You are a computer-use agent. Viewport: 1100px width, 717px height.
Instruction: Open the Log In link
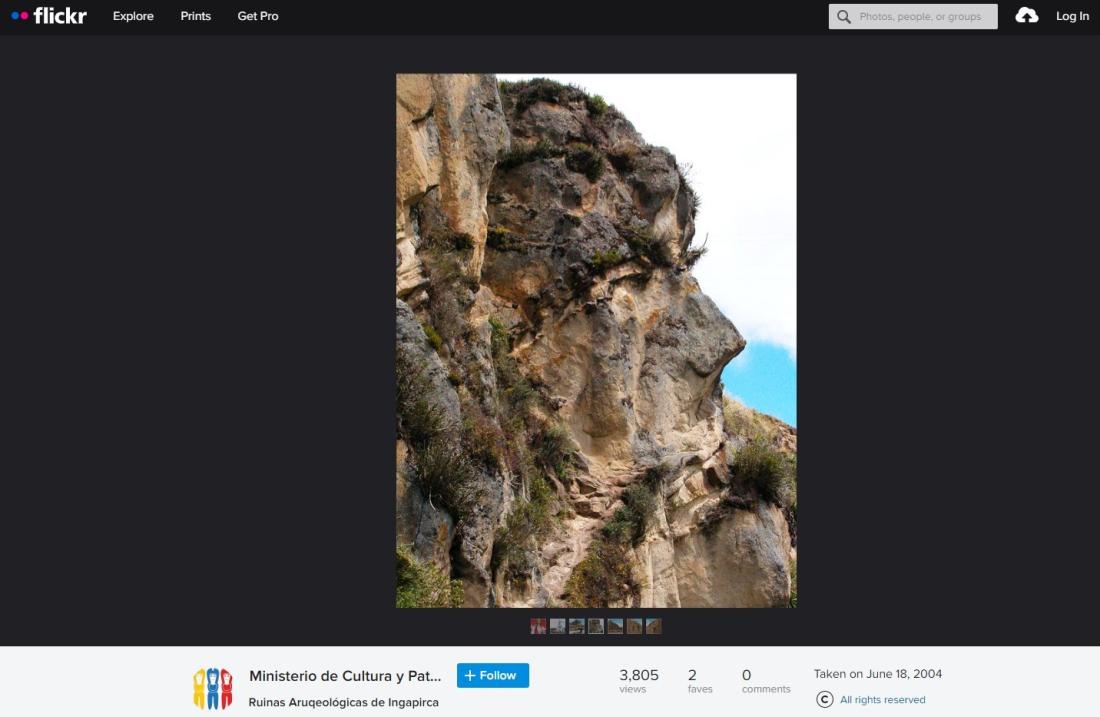1073,16
